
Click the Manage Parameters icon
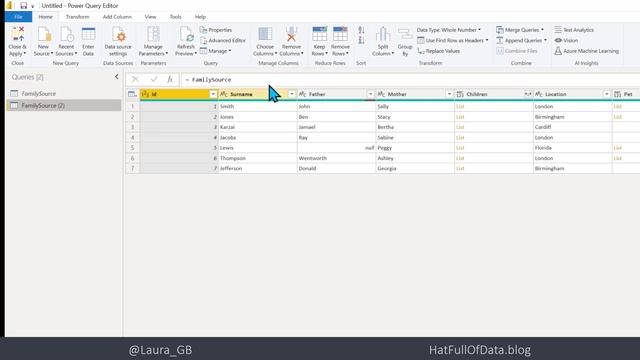coord(153,34)
